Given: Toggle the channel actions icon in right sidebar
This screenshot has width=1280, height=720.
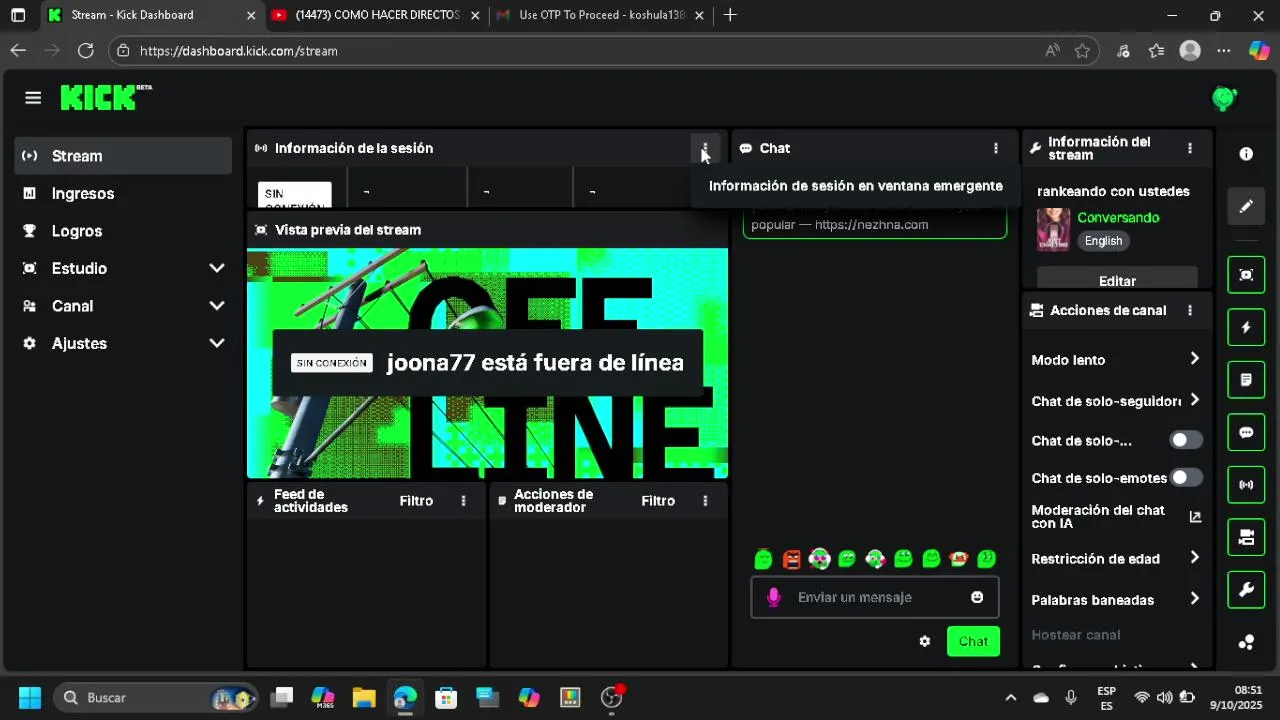Looking at the screenshot, I should pyautogui.click(x=1246, y=538).
